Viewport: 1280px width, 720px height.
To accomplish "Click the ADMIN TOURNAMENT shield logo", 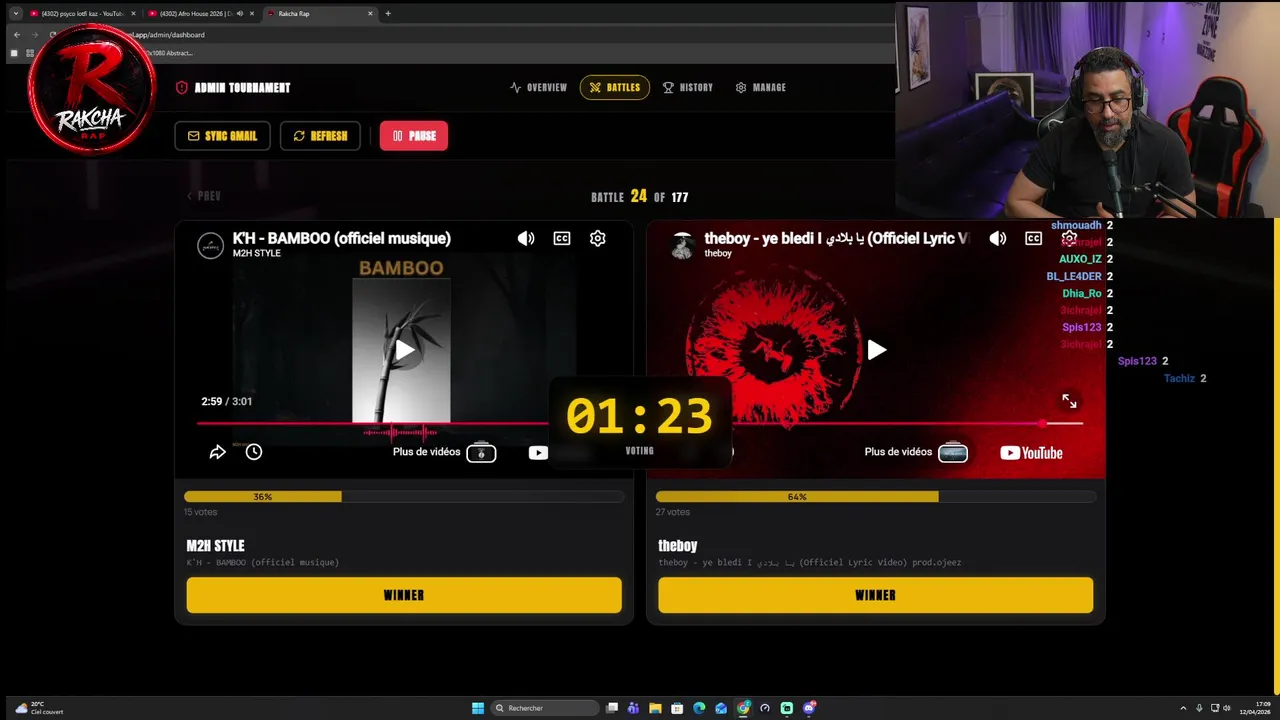I will (x=182, y=87).
